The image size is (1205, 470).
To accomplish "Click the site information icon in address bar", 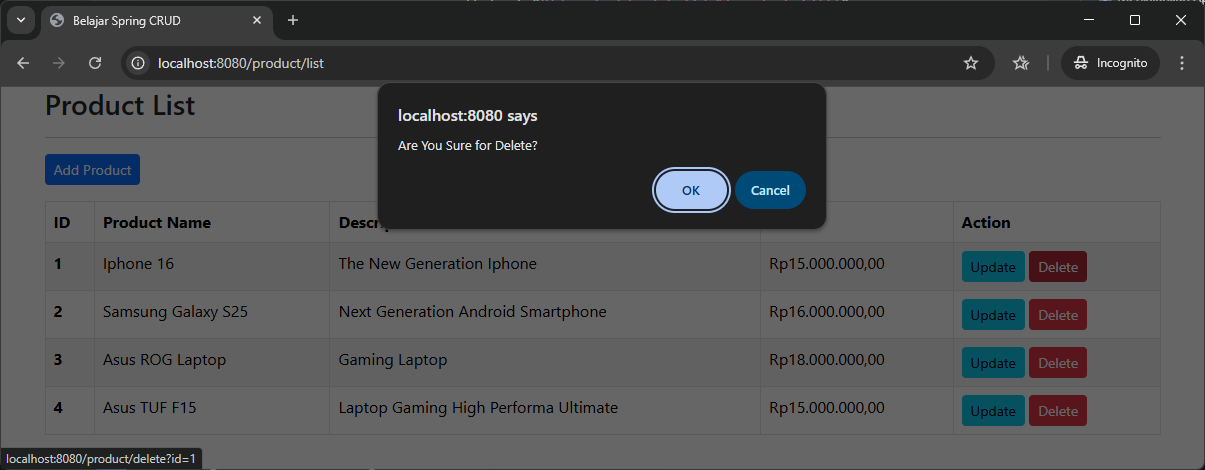I will point(139,63).
